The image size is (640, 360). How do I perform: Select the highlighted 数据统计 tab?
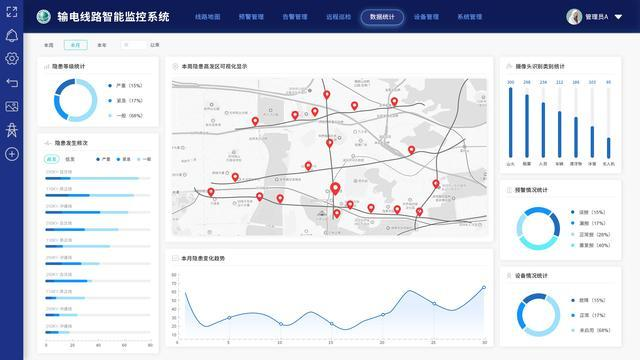(x=382, y=17)
